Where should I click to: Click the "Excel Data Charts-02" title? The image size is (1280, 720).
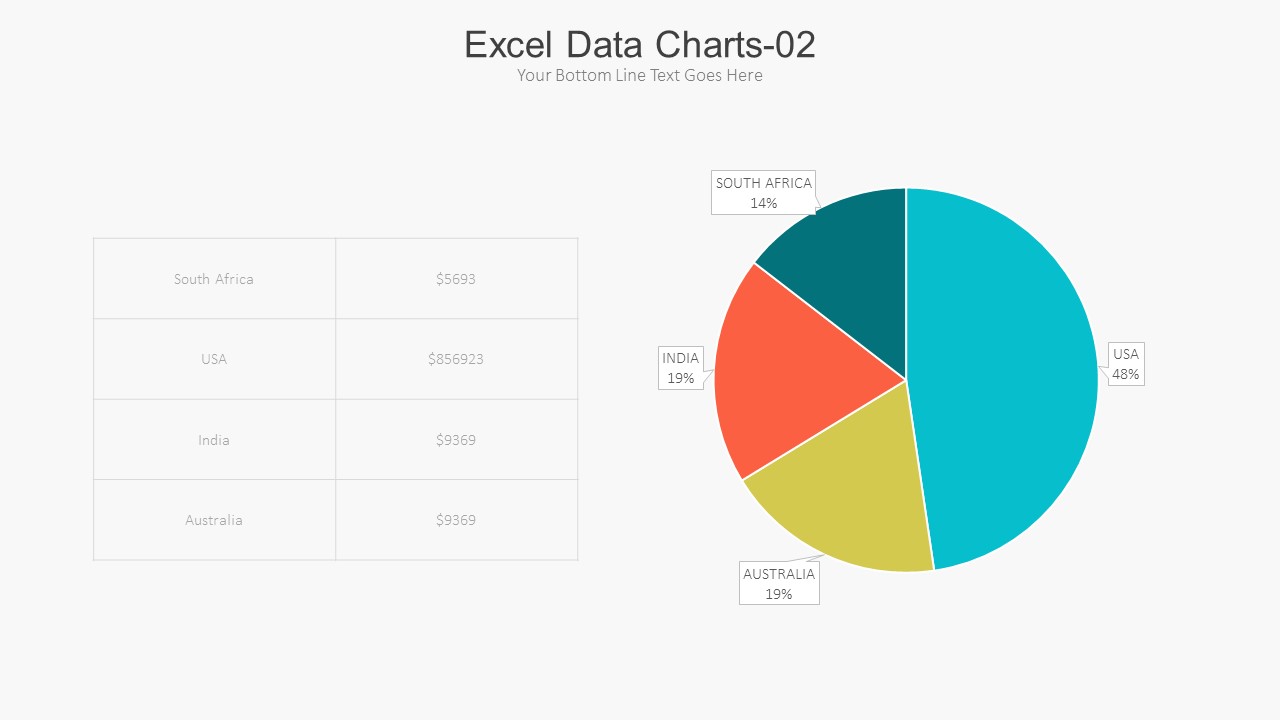pos(640,45)
